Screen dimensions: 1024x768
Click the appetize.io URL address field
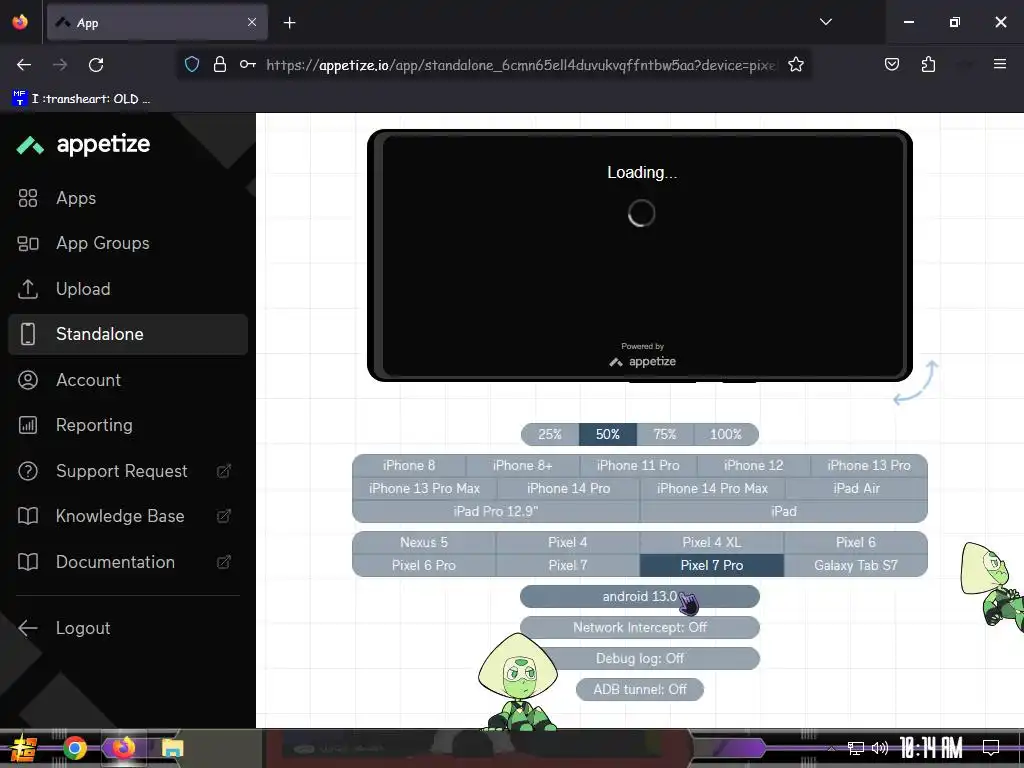[520, 65]
